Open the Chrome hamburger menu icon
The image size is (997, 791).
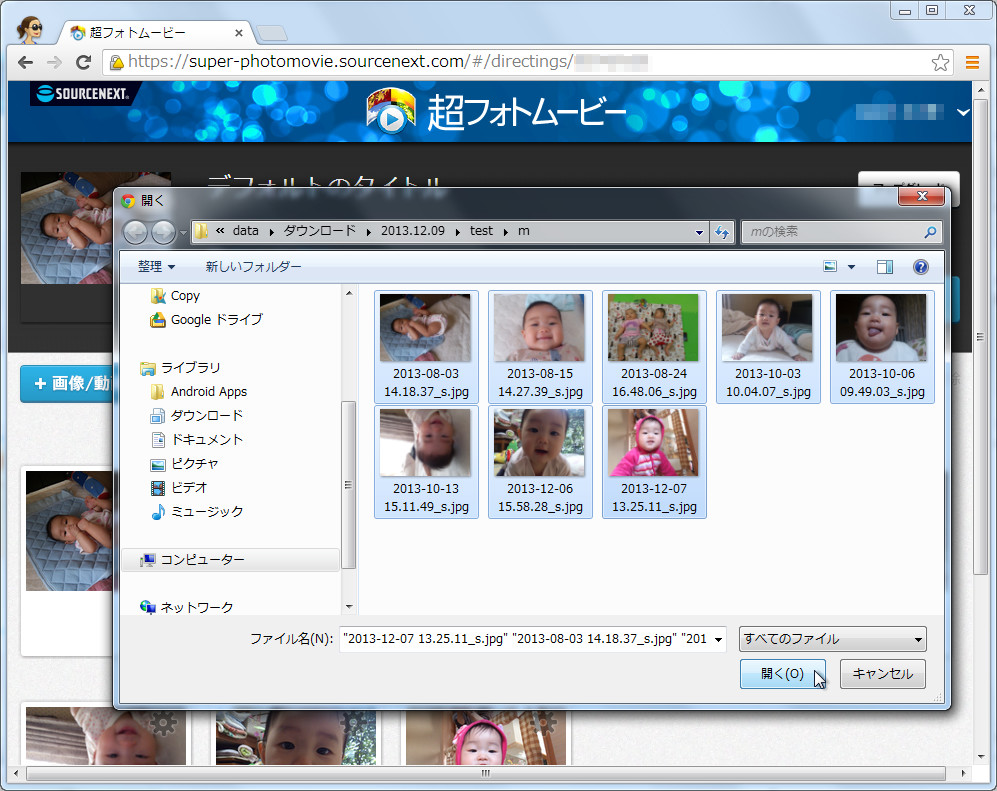pos(972,62)
